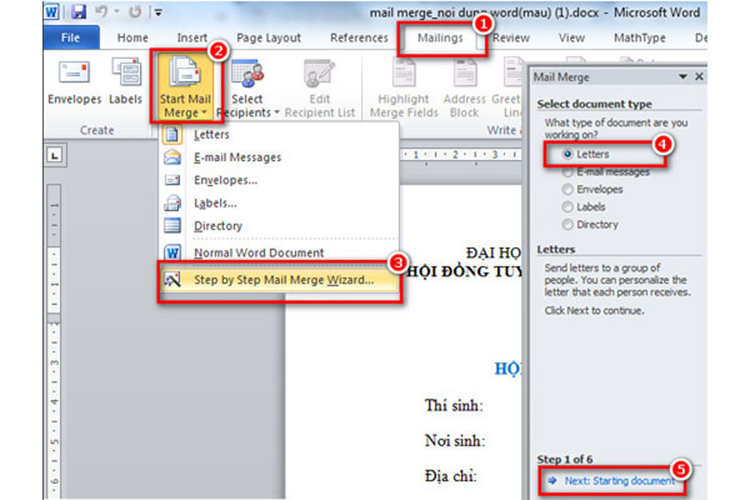Click the 'Thí sinh:' text in document
750x500 pixels.
(x=454, y=406)
